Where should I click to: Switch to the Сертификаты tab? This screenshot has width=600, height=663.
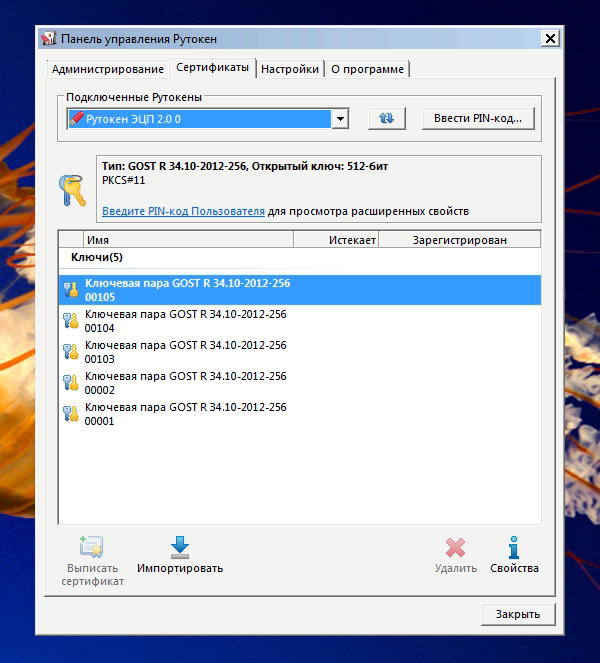[x=212, y=68]
